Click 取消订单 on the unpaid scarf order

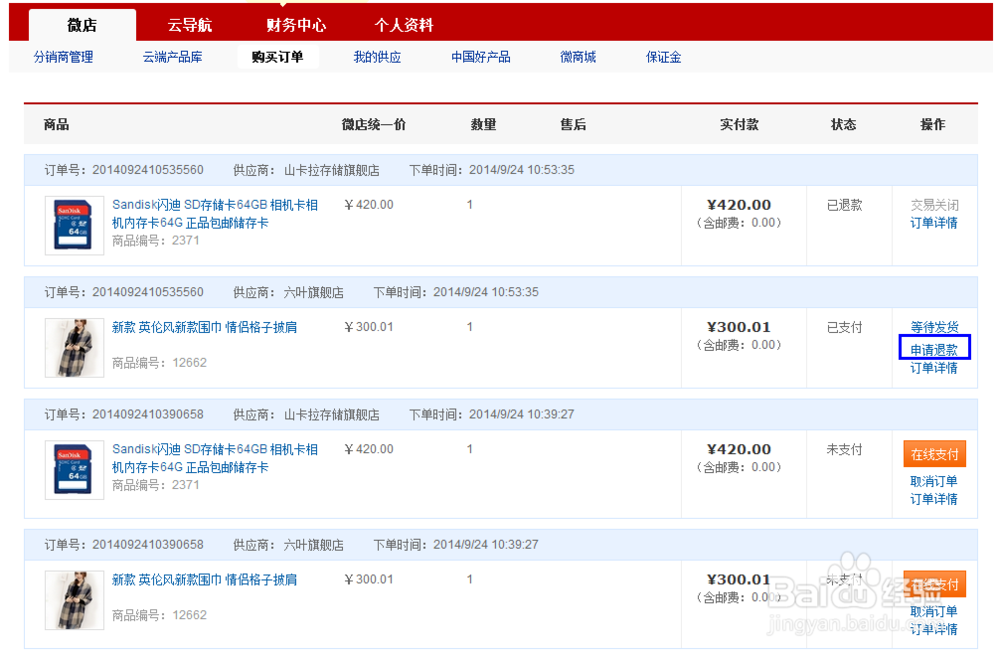click(932, 610)
